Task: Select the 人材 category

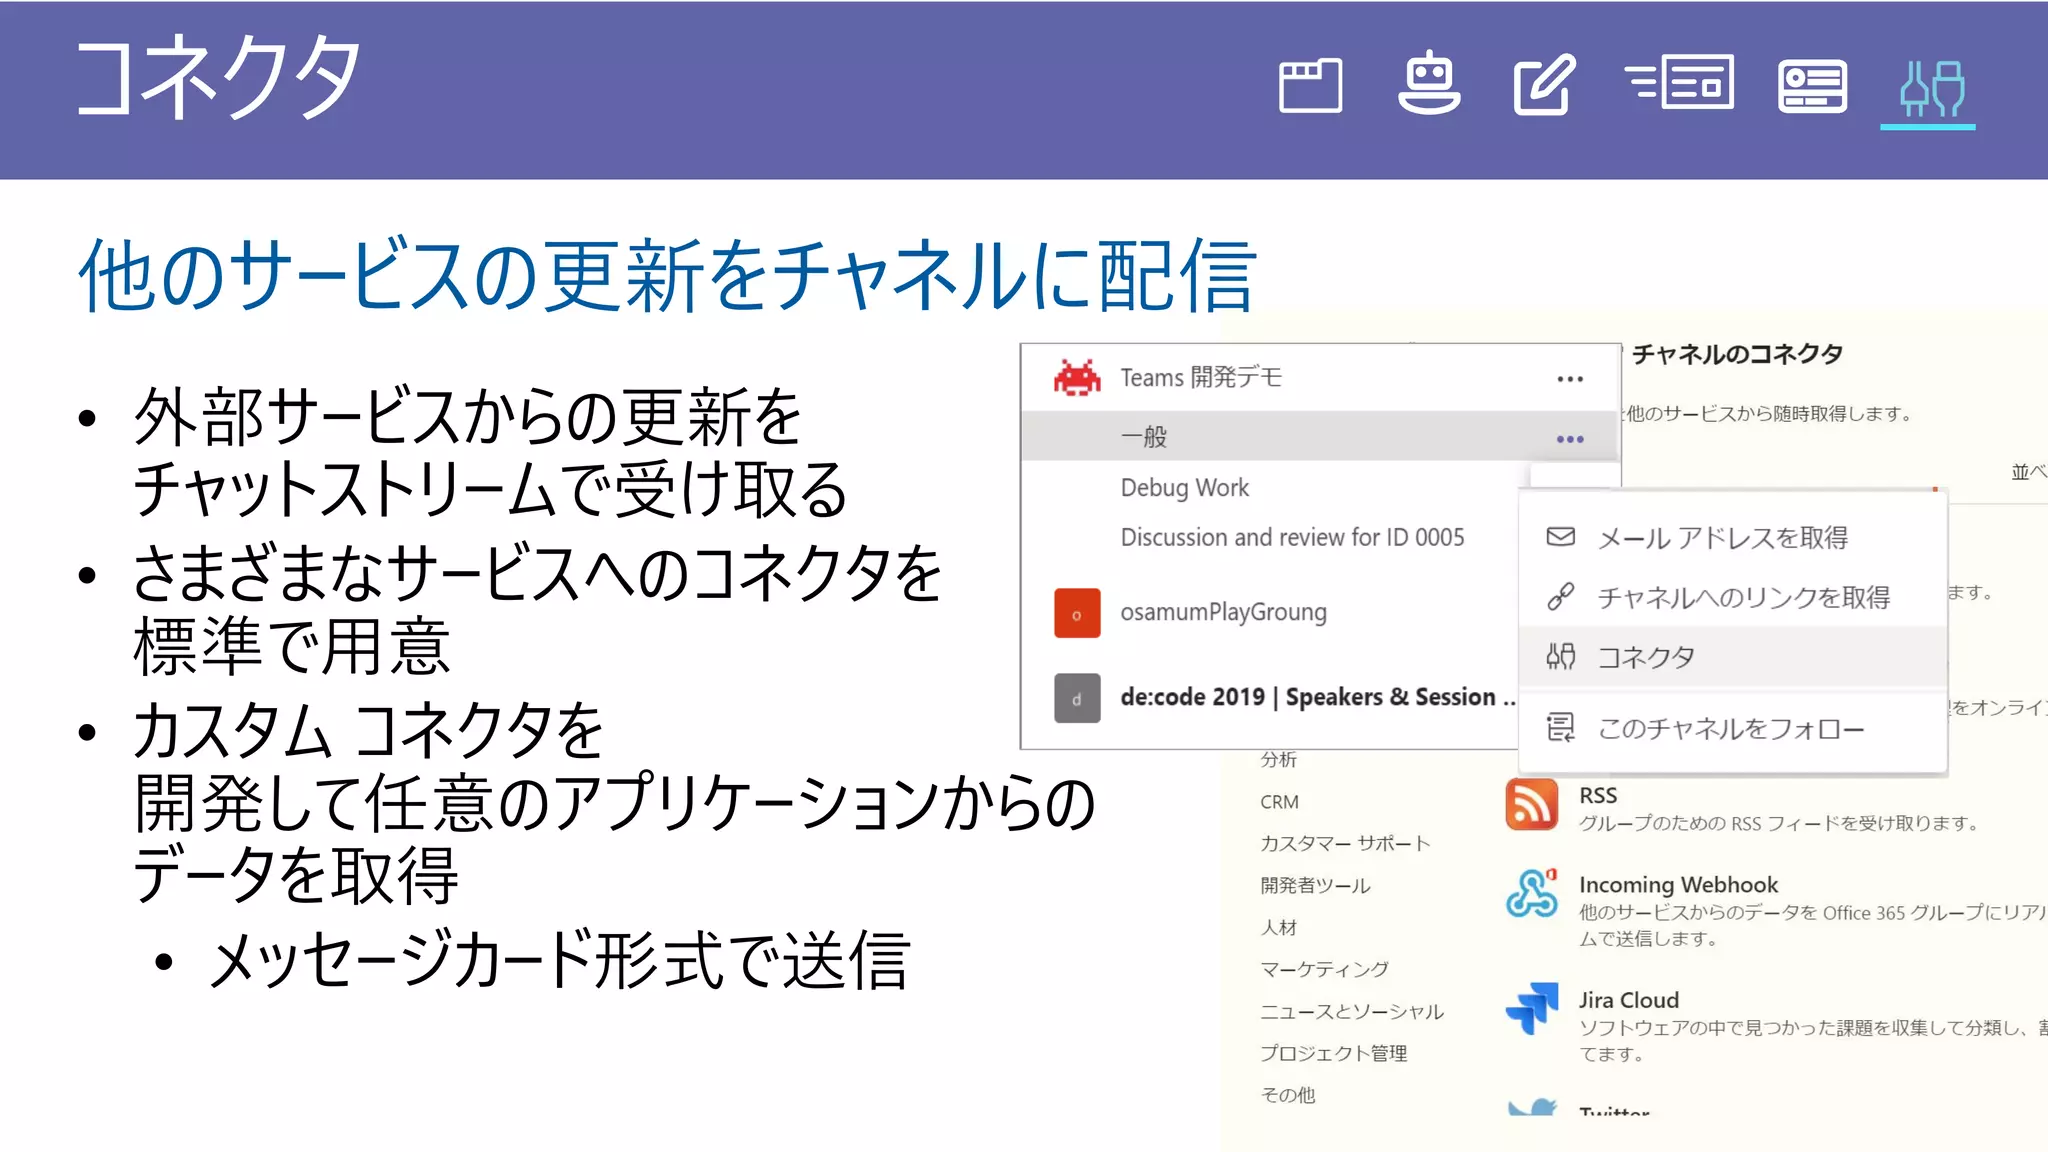Action: point(1278,928)
